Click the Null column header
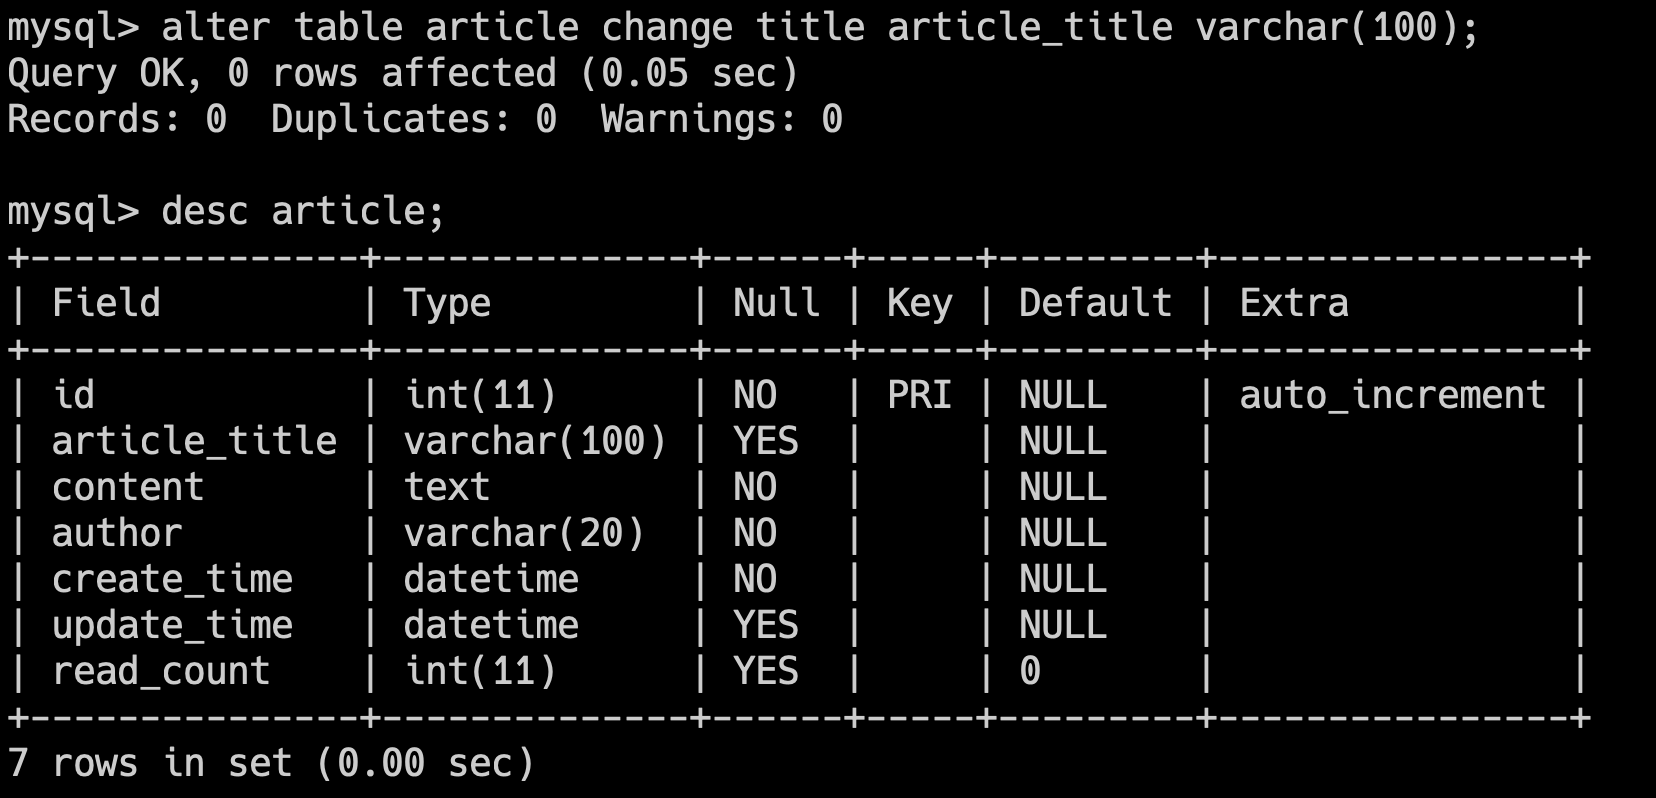The image size is (1656, 798). pyautogui.click(x=776, y=303)
